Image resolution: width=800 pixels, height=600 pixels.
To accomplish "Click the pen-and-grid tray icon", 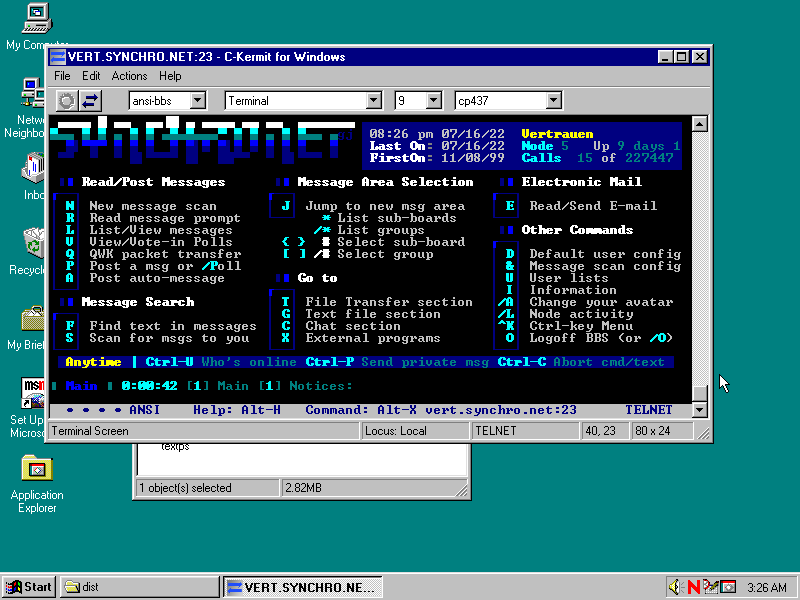I will click(710, 587).
